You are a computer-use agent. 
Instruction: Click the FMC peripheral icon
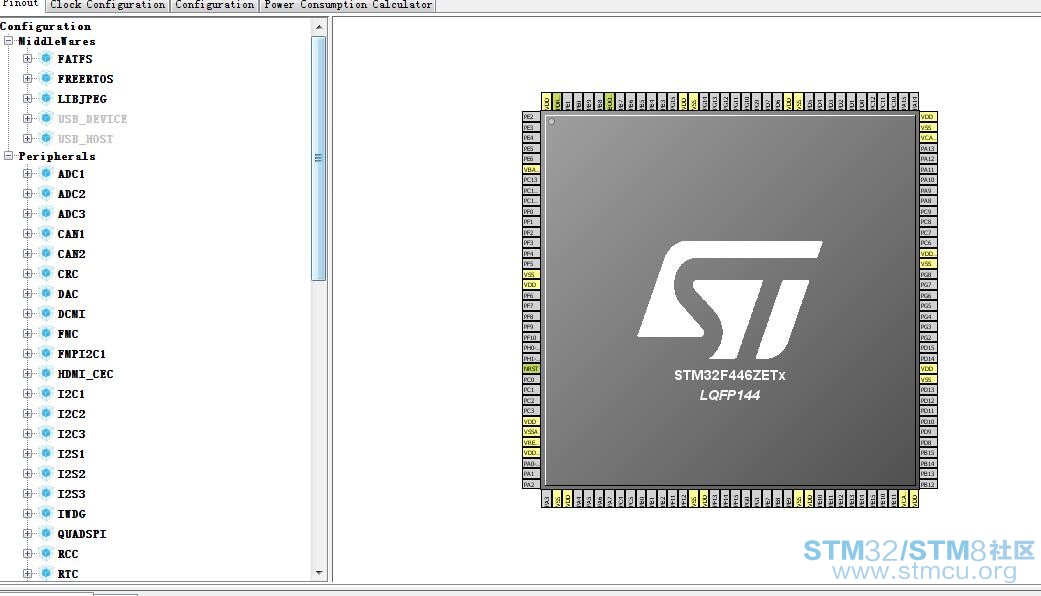click(46, 333)
